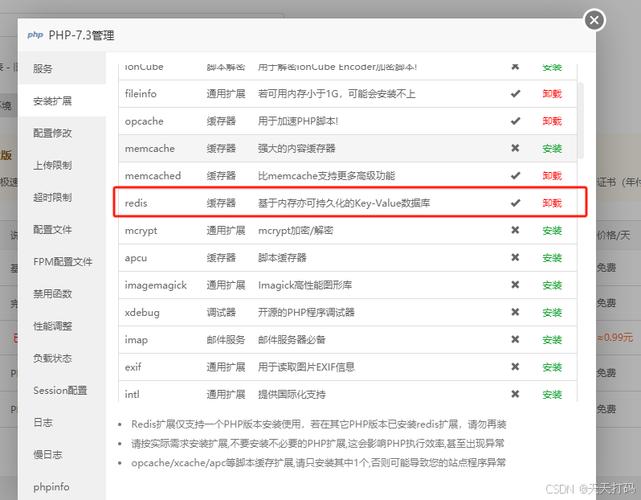
Task: Select the mcrypt extension name
Action: pyautogui.click(x=141, y=231)
